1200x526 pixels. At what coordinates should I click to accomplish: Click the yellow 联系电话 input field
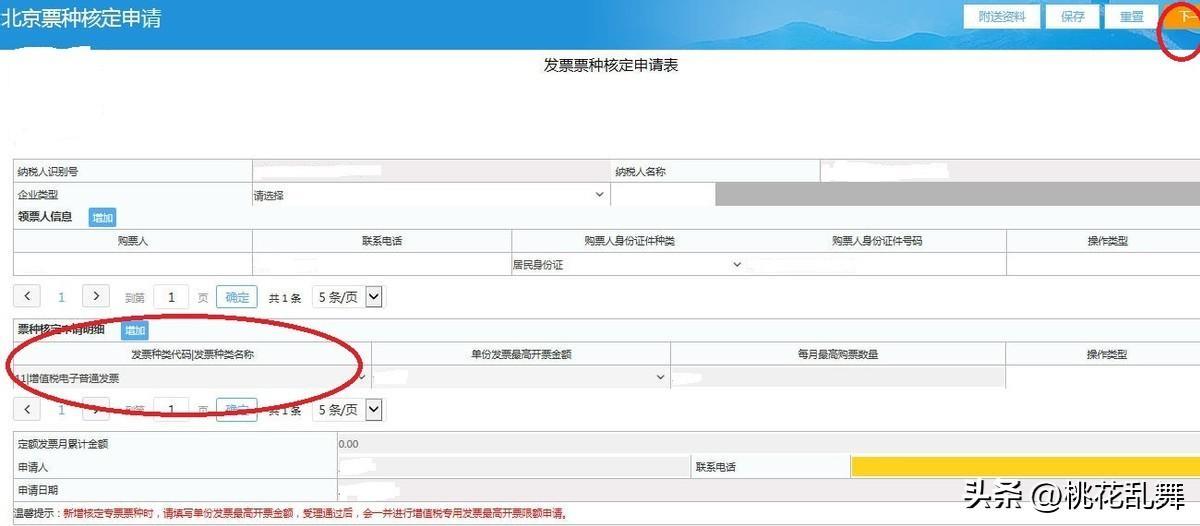(x=1024, y=467)
